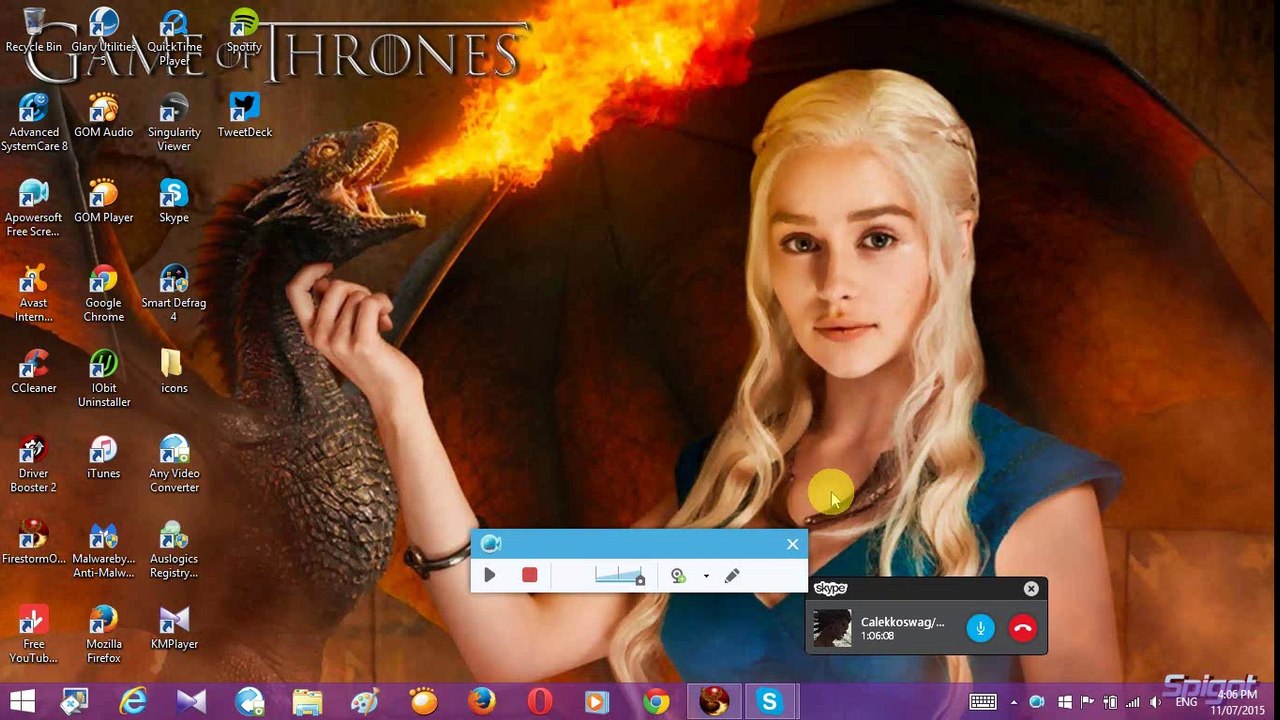This screenshot has height=720, width=1280.
Task: Close the Skype call mini window
Action: [x=1031, y=589]
